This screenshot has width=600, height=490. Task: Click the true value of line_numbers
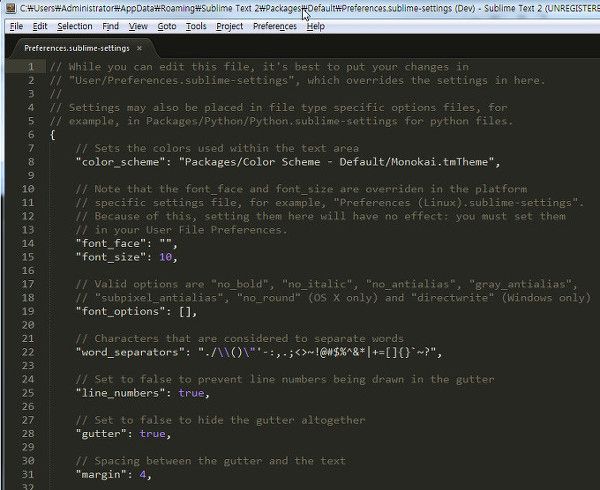tap(191, 393)
